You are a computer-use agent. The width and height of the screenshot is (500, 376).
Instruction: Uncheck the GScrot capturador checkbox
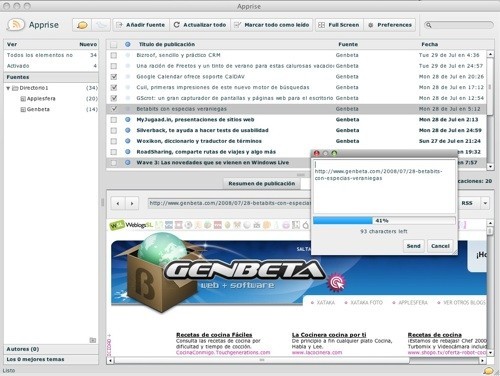coord(114,98)
